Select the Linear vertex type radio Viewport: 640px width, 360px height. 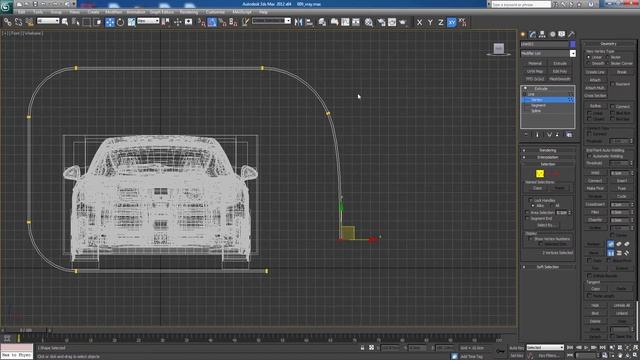pos(588,57)
